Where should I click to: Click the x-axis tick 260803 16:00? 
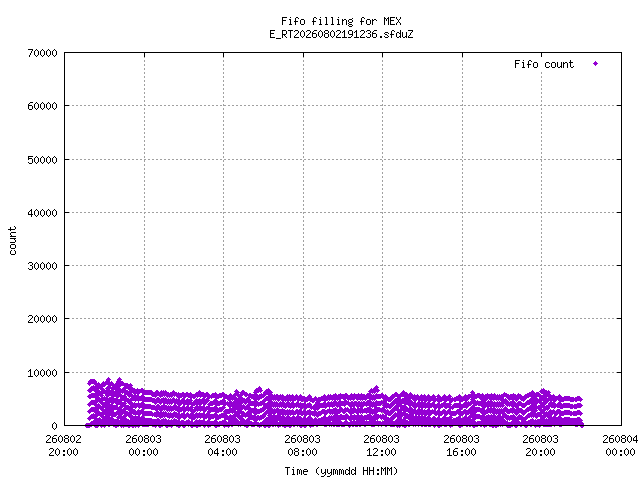(x=462, y=446)
